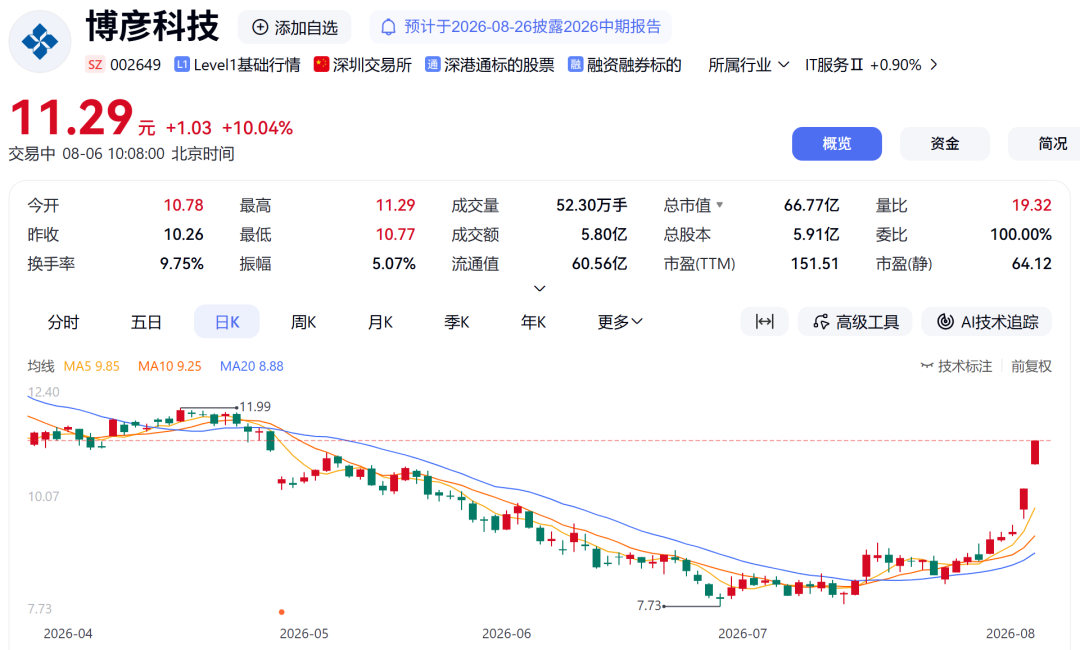1080x650 pixels.
Task: Open 高级工具 advanced tools
Action: point(855,322)
